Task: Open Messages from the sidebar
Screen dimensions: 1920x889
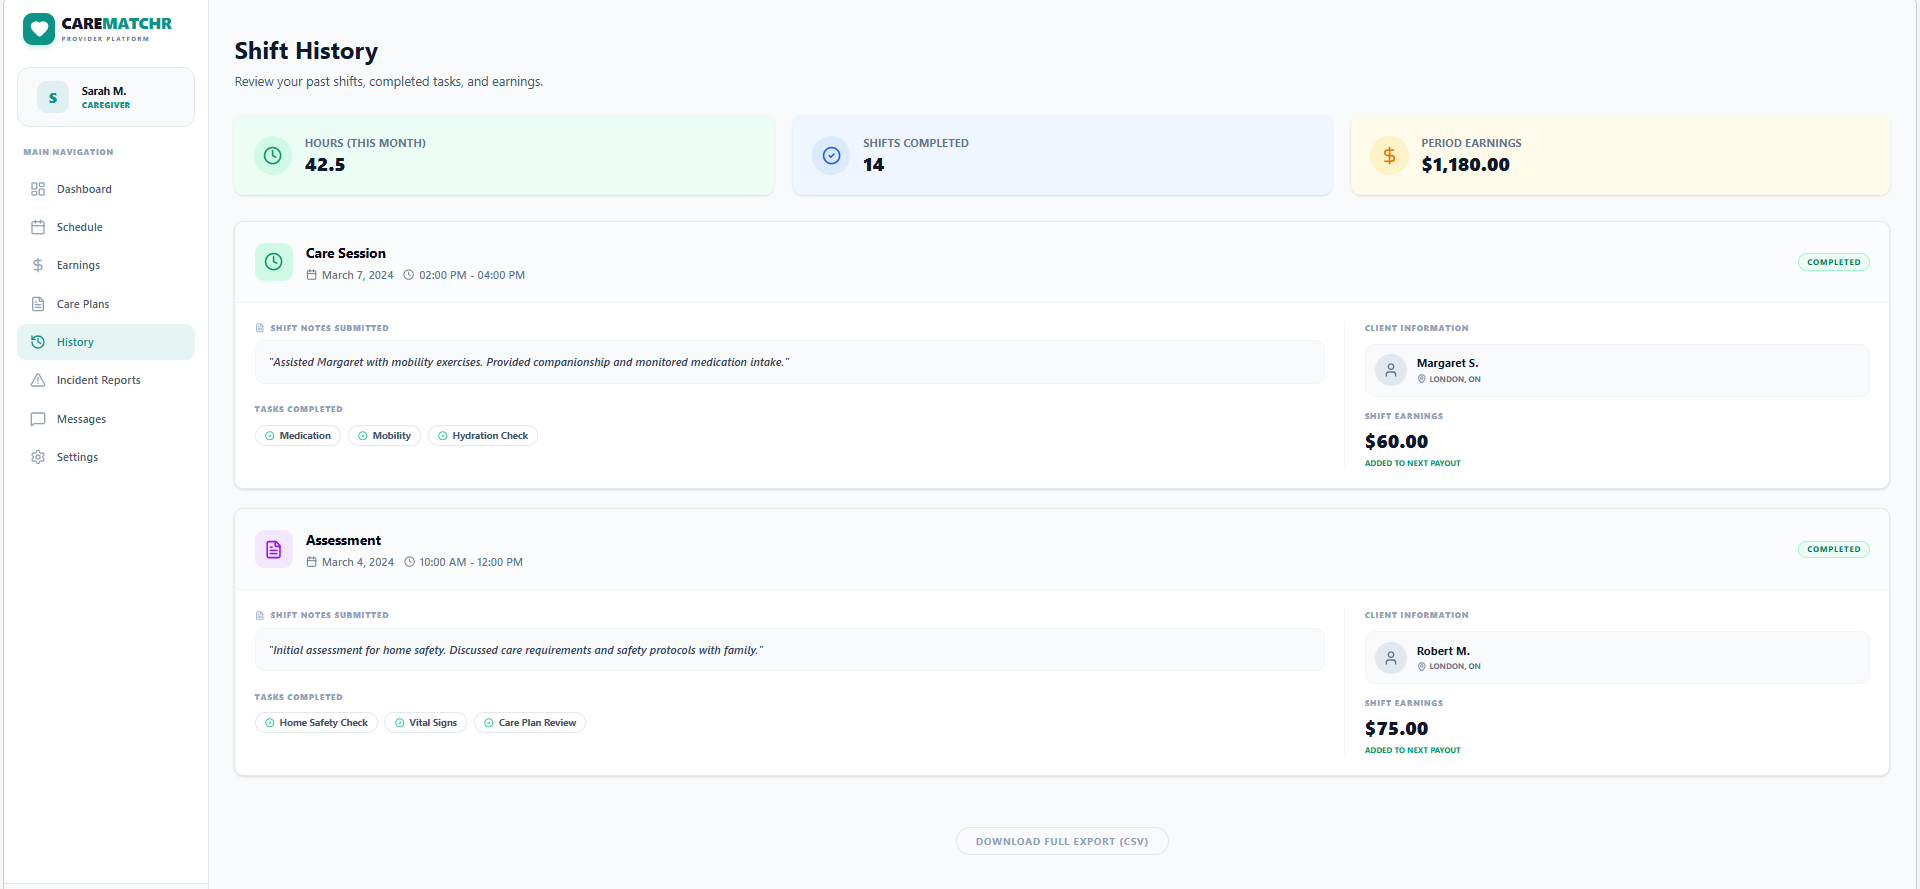Action: [x=81, y=419]
